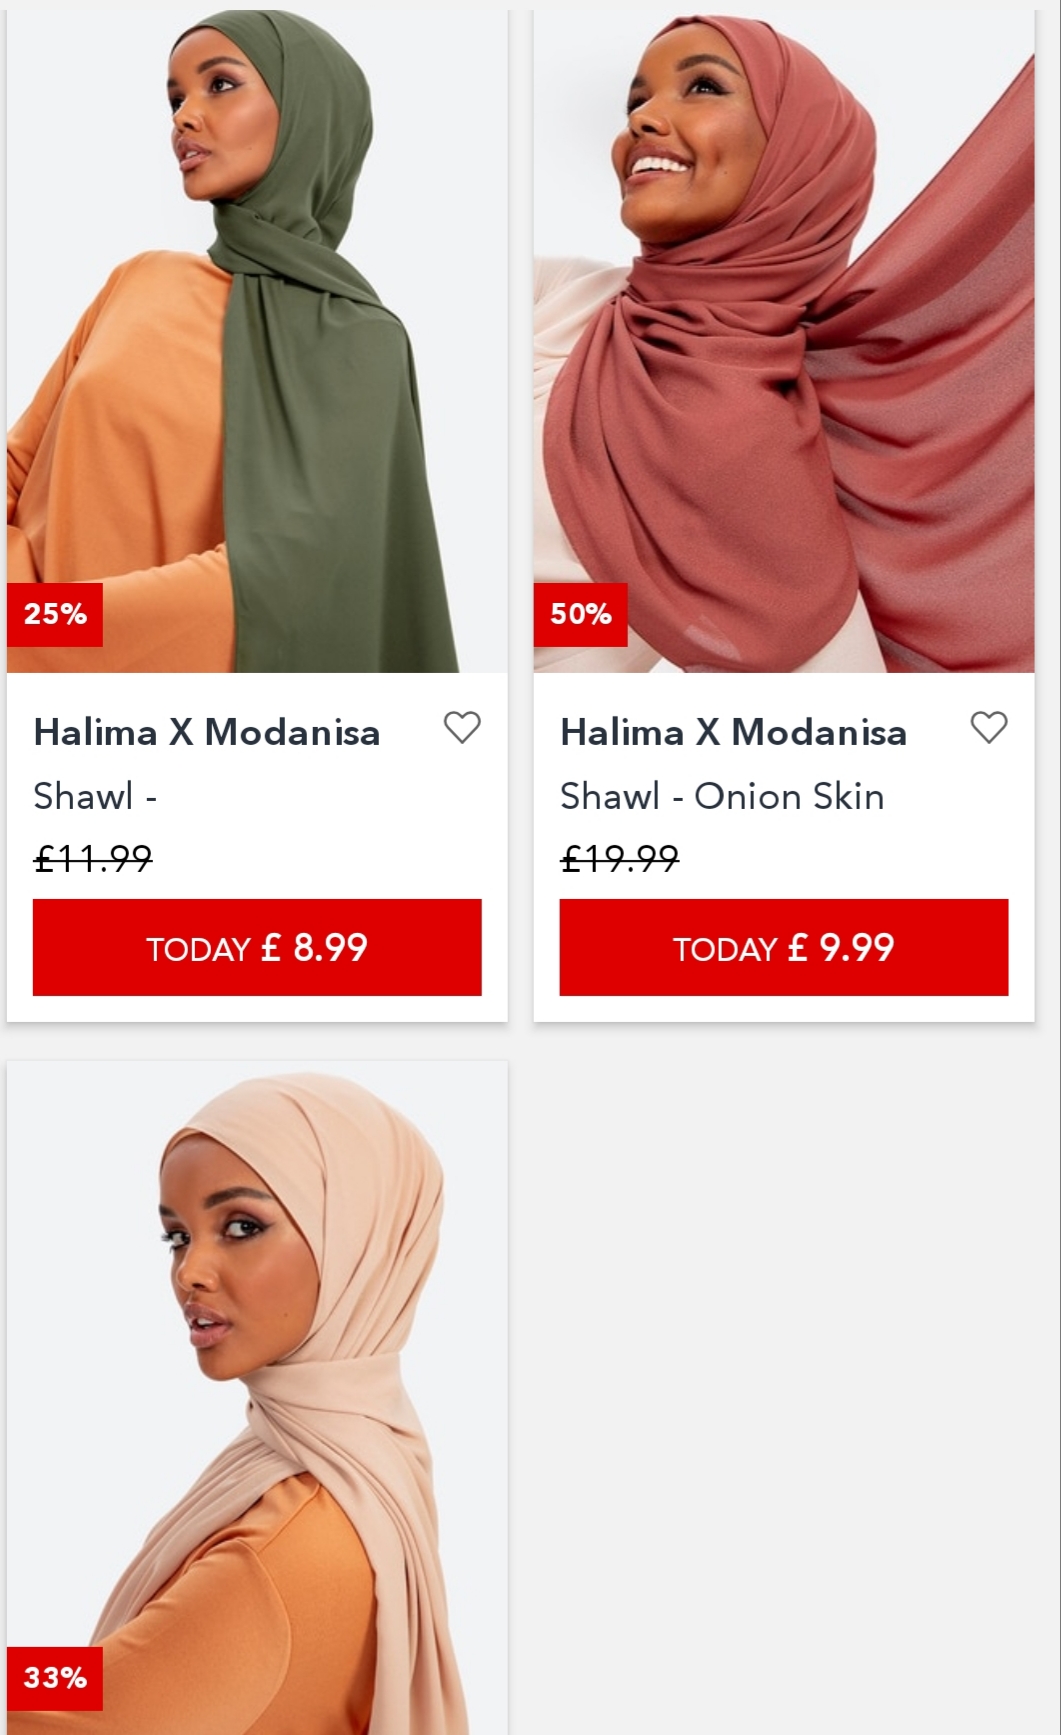
Task: Tap the heart on Onion Skin shawl
Action: 989,728
